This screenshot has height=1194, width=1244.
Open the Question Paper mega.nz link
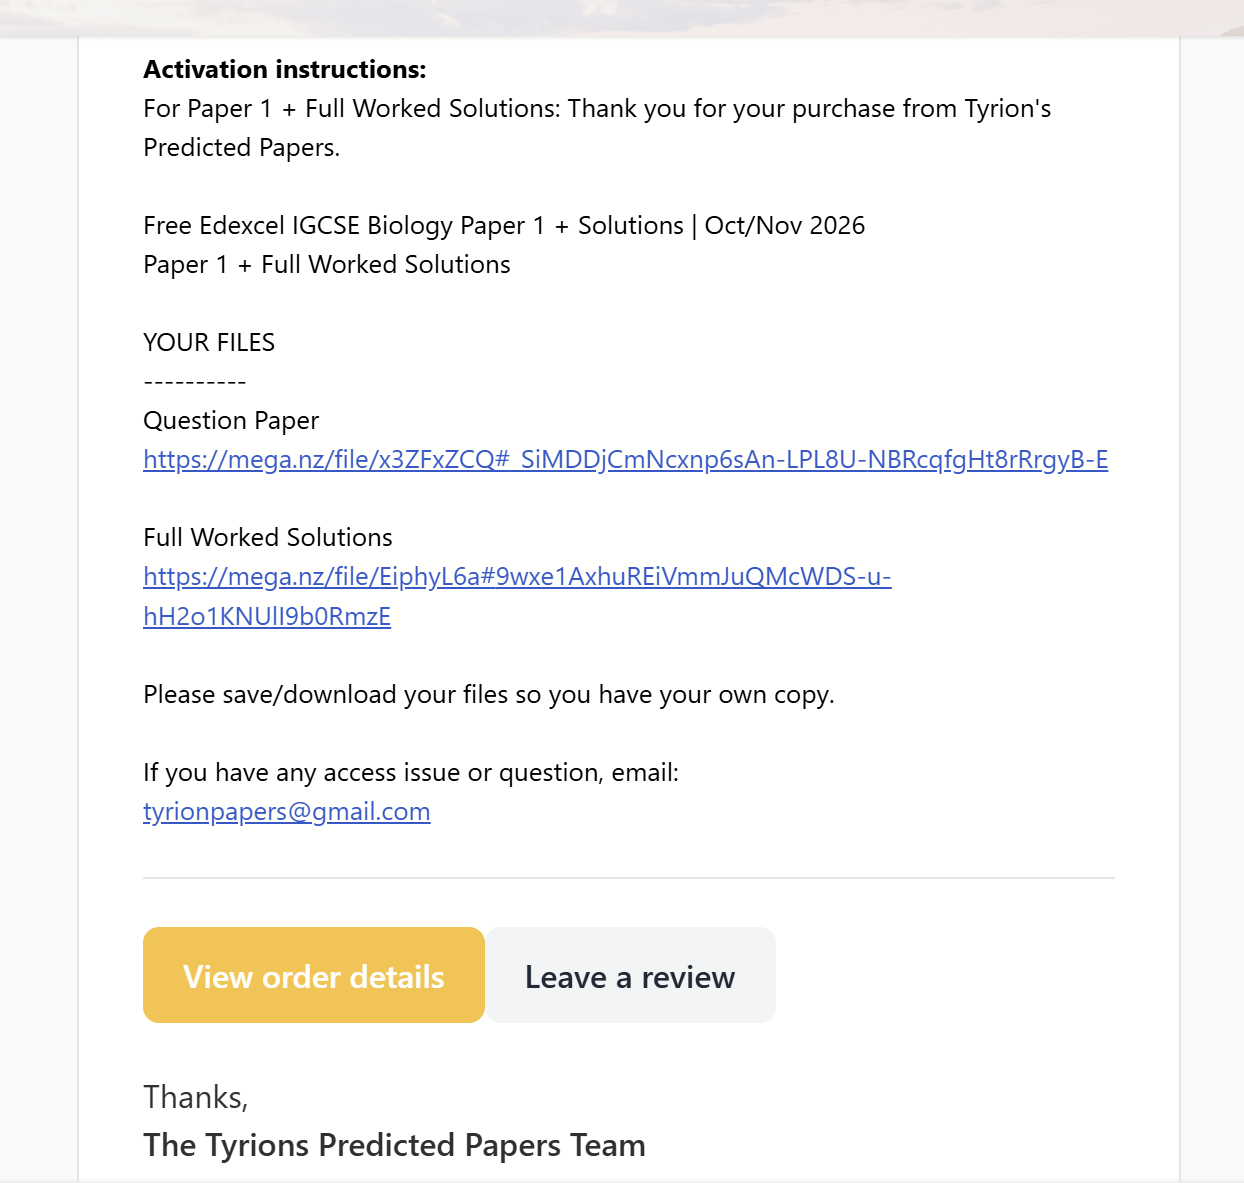click(x=625, y=460)
